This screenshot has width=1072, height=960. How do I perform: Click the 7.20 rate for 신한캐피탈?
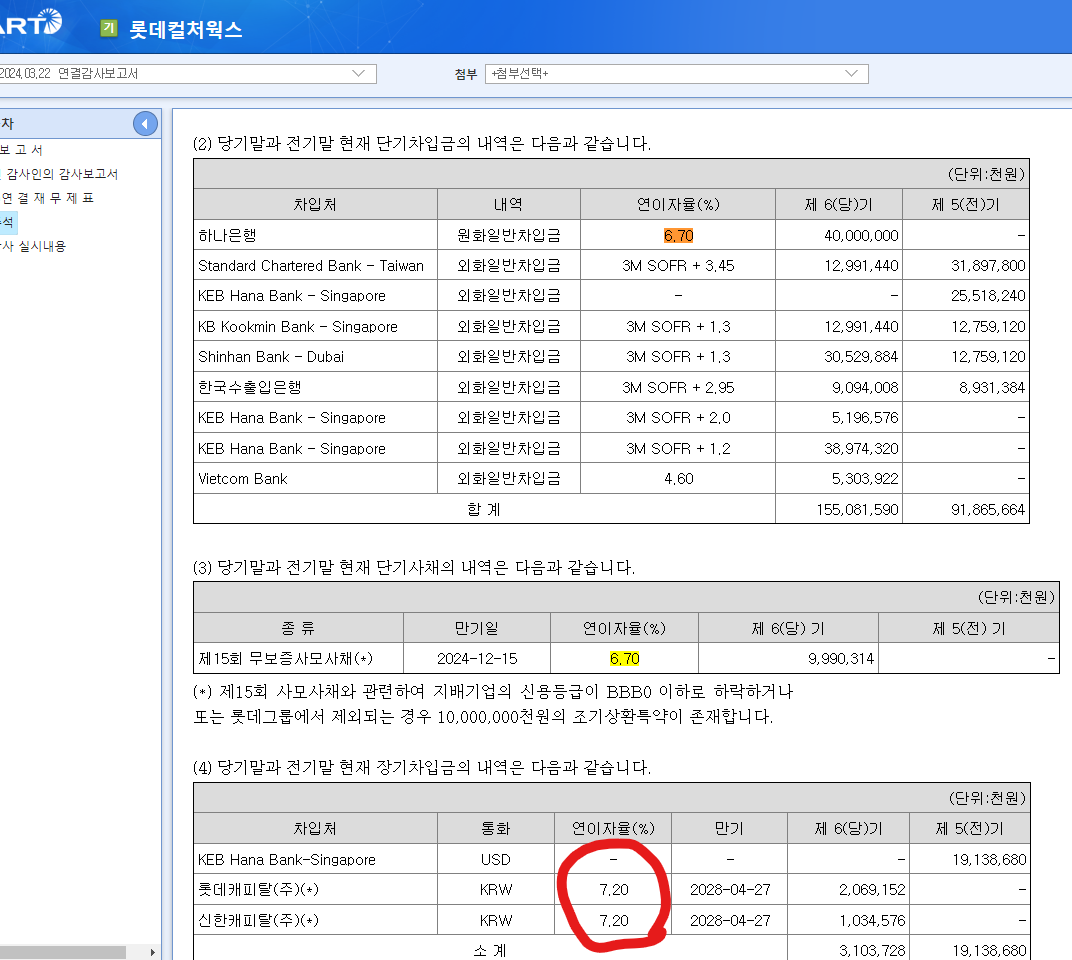click(x=614, y=919)
